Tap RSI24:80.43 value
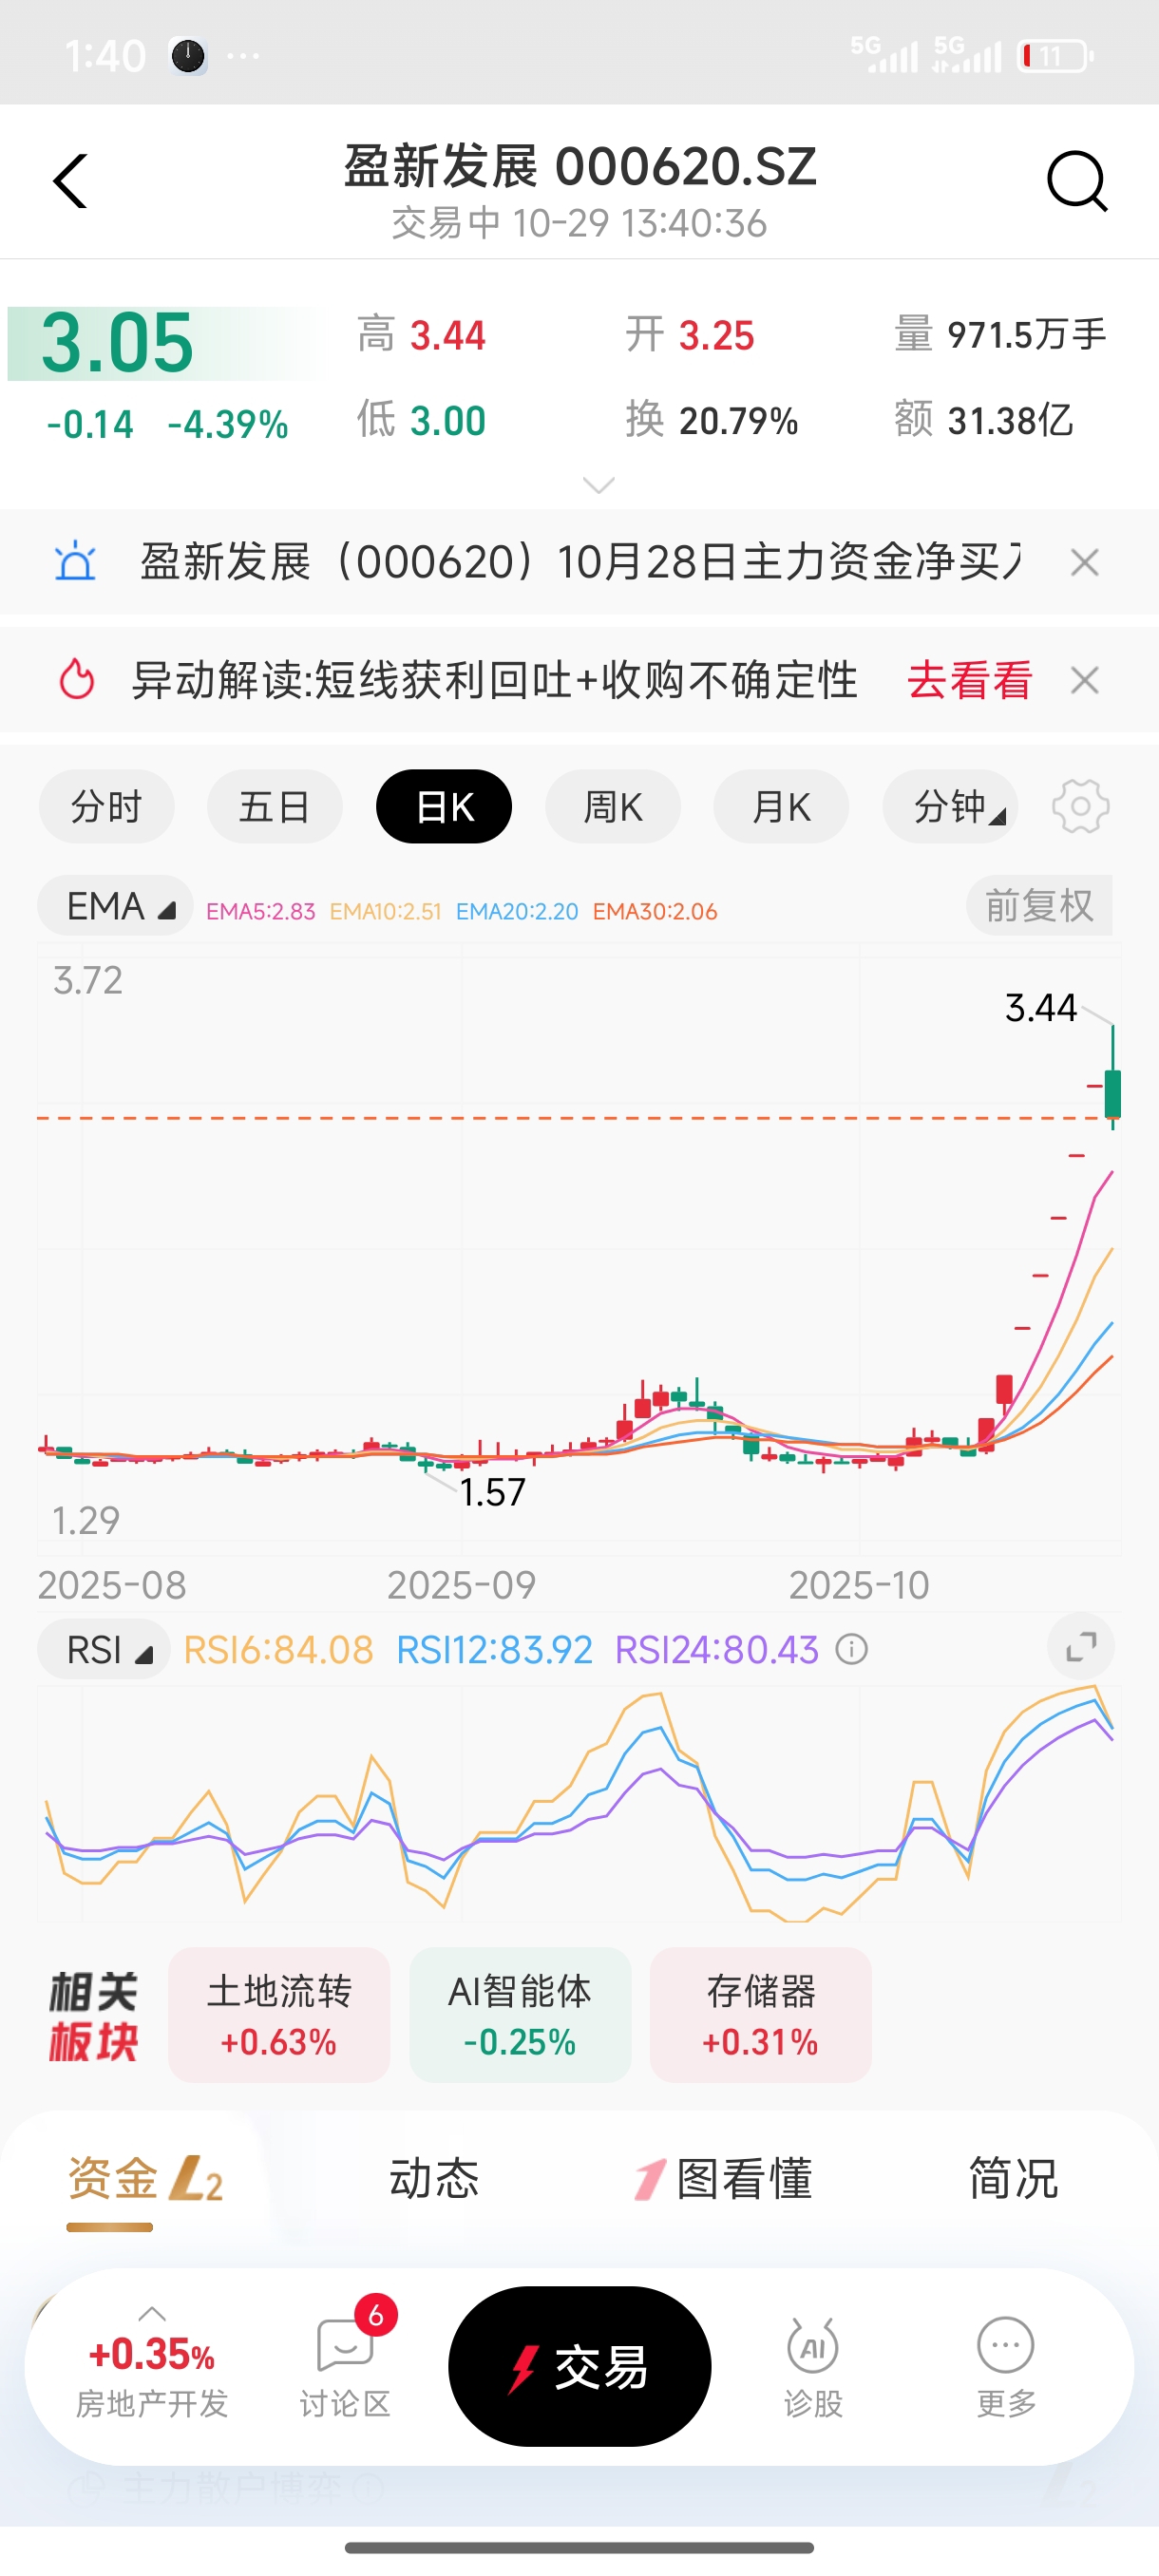The width and height of the screenshot is (1159, 2576). tap(716, 1649)
